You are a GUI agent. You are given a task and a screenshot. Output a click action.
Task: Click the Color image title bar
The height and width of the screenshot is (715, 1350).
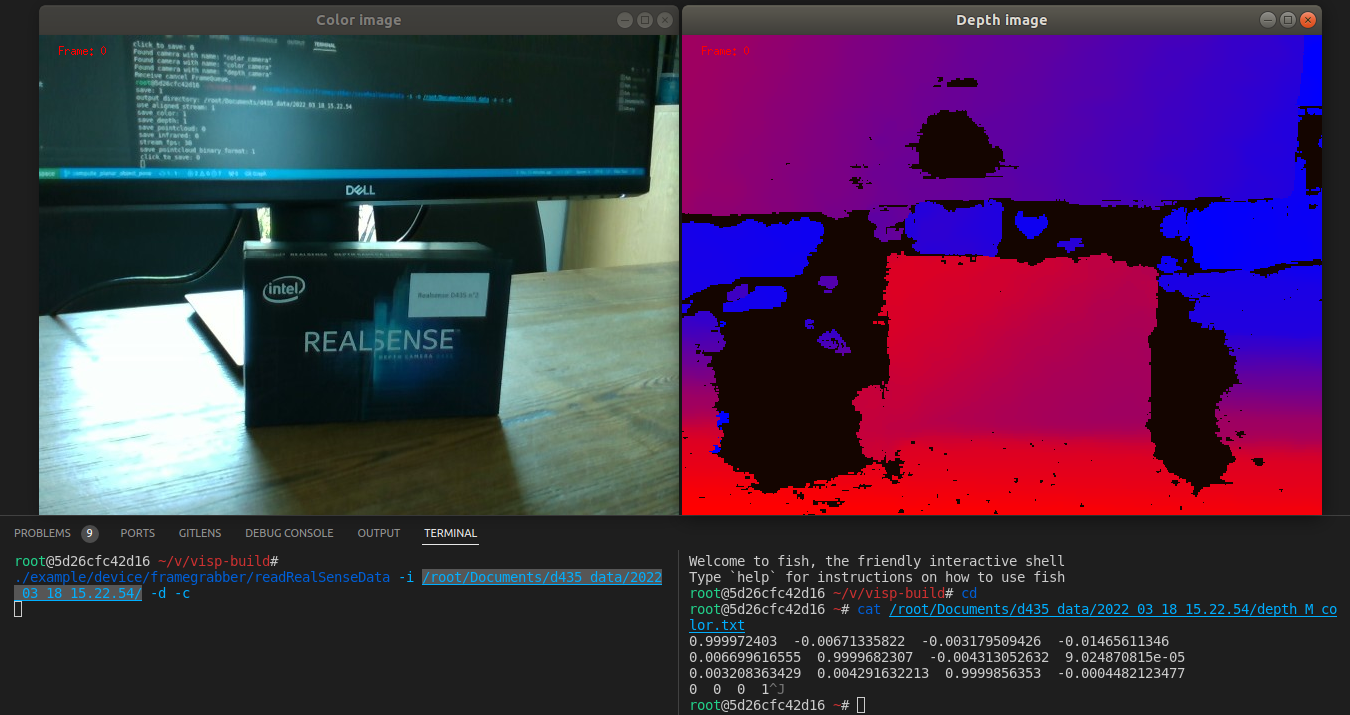358,19
